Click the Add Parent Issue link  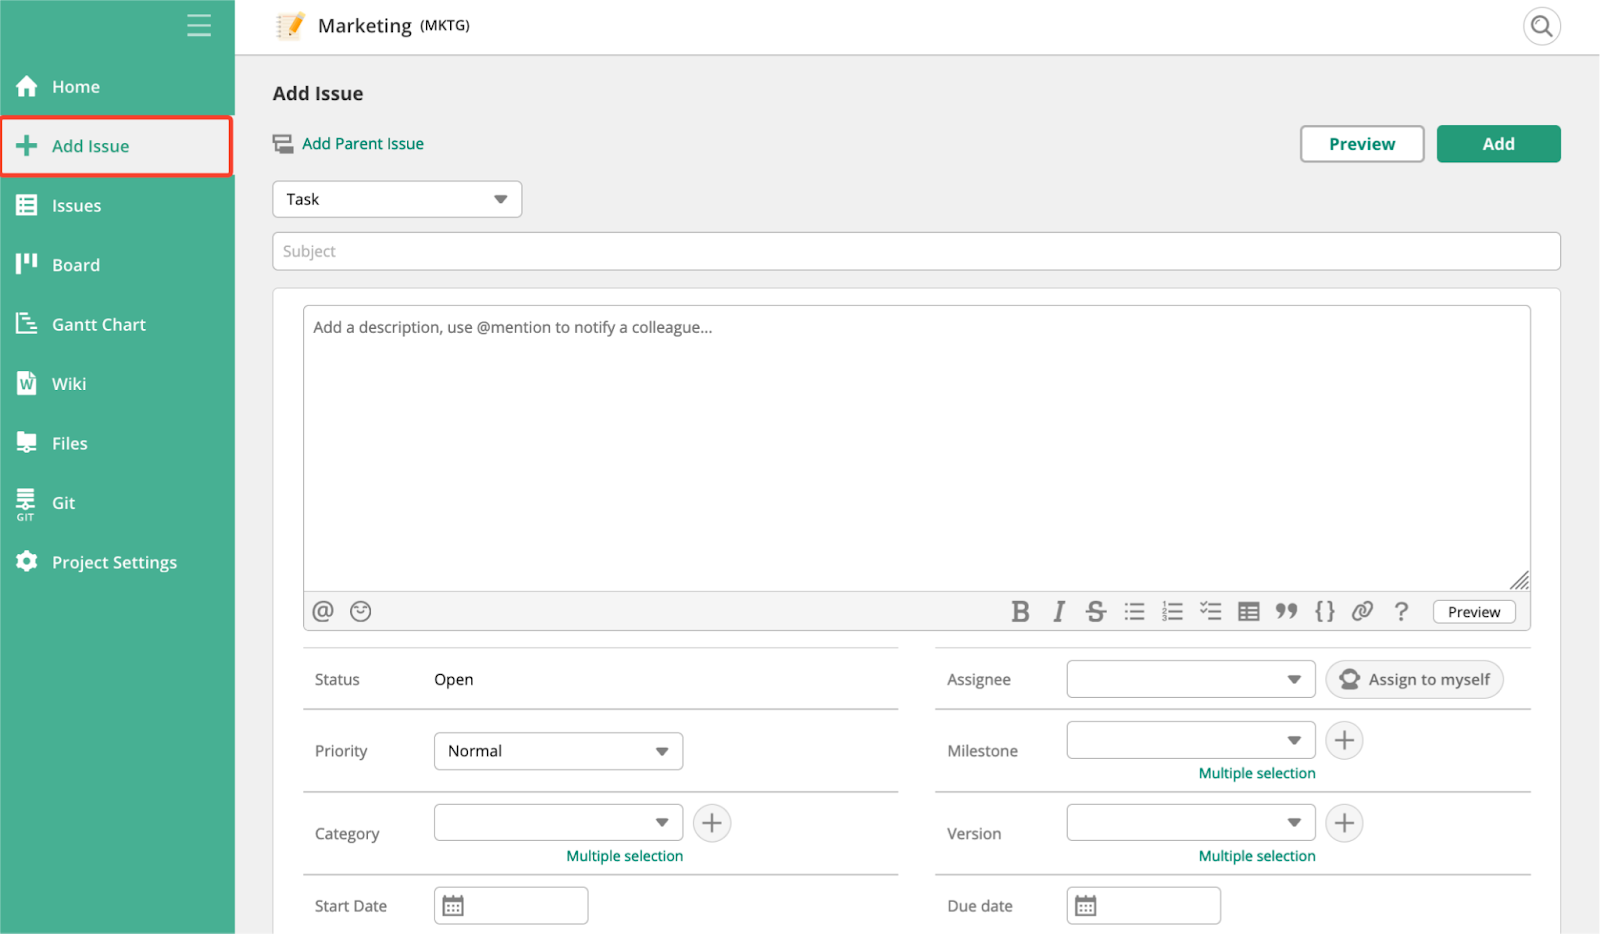[x=363, y=144]
